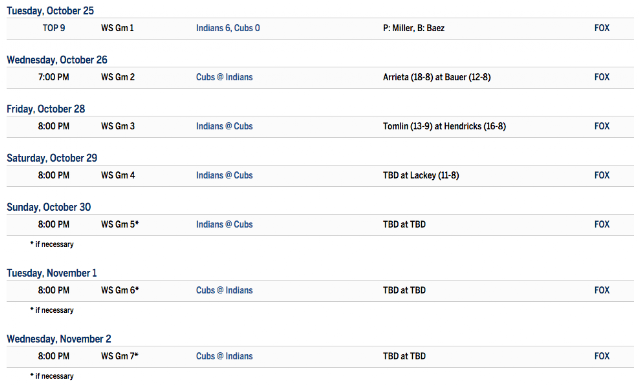Open the WS Gm 5 Indians @ Cubs matchup
640x386 pixels.
[x=224, y=224]
